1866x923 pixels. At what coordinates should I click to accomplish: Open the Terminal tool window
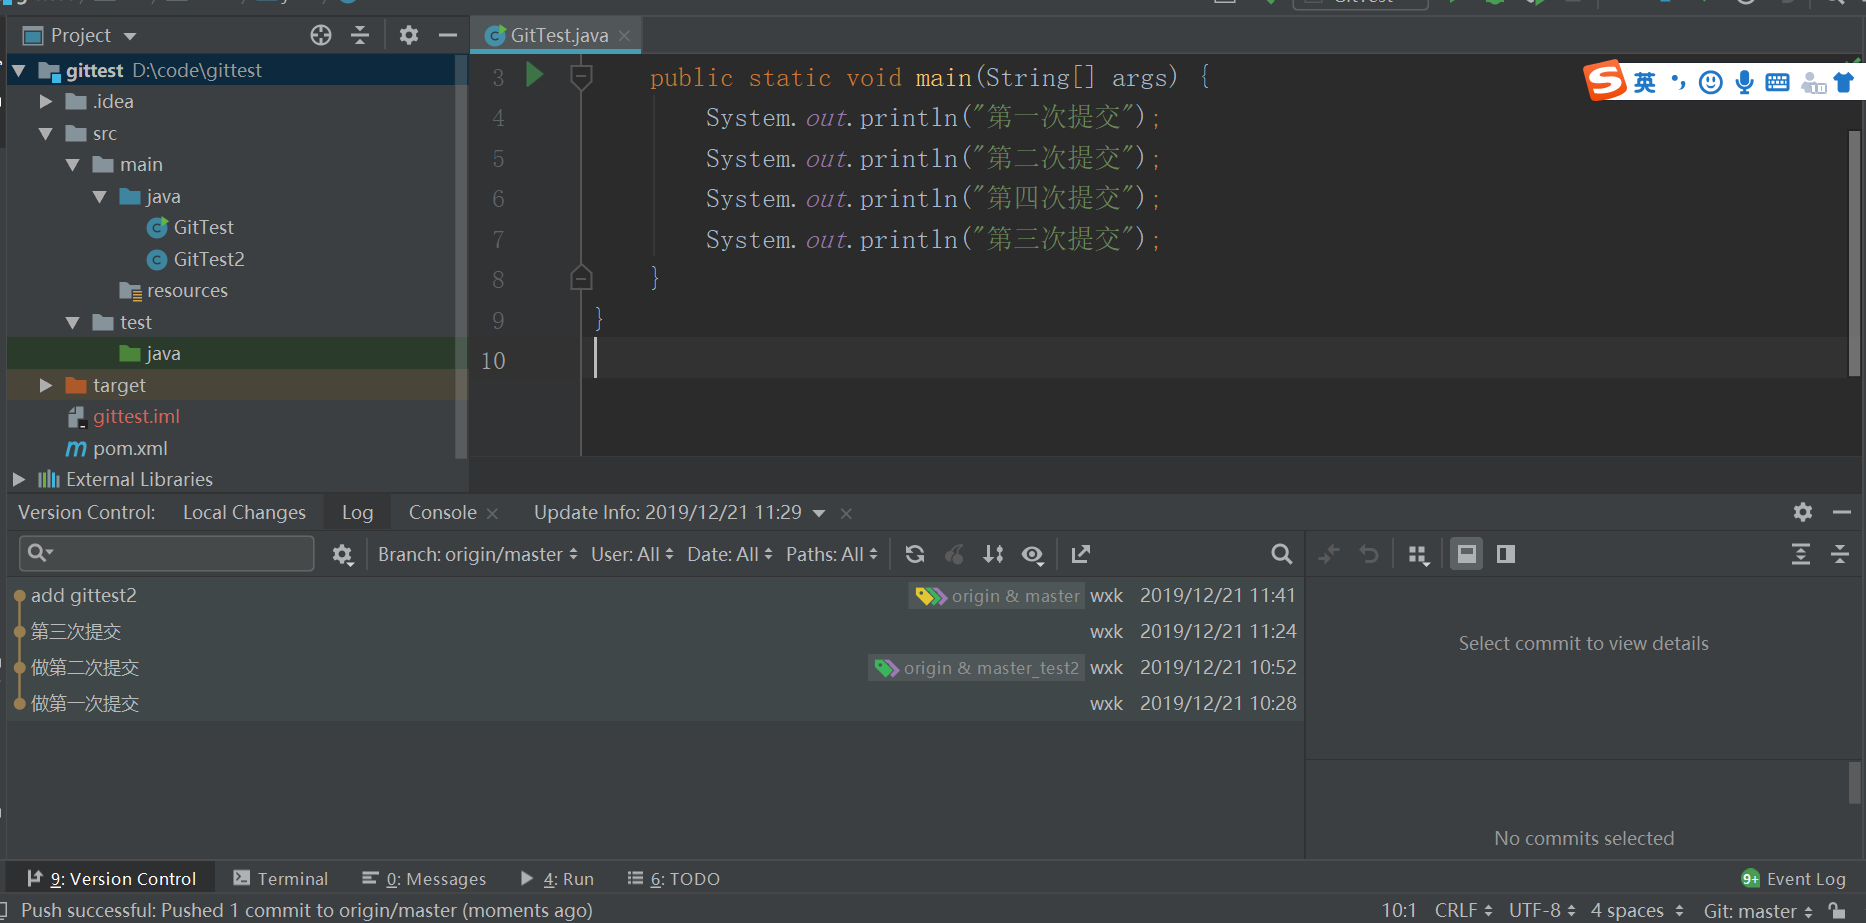click(x=280, y=878)
